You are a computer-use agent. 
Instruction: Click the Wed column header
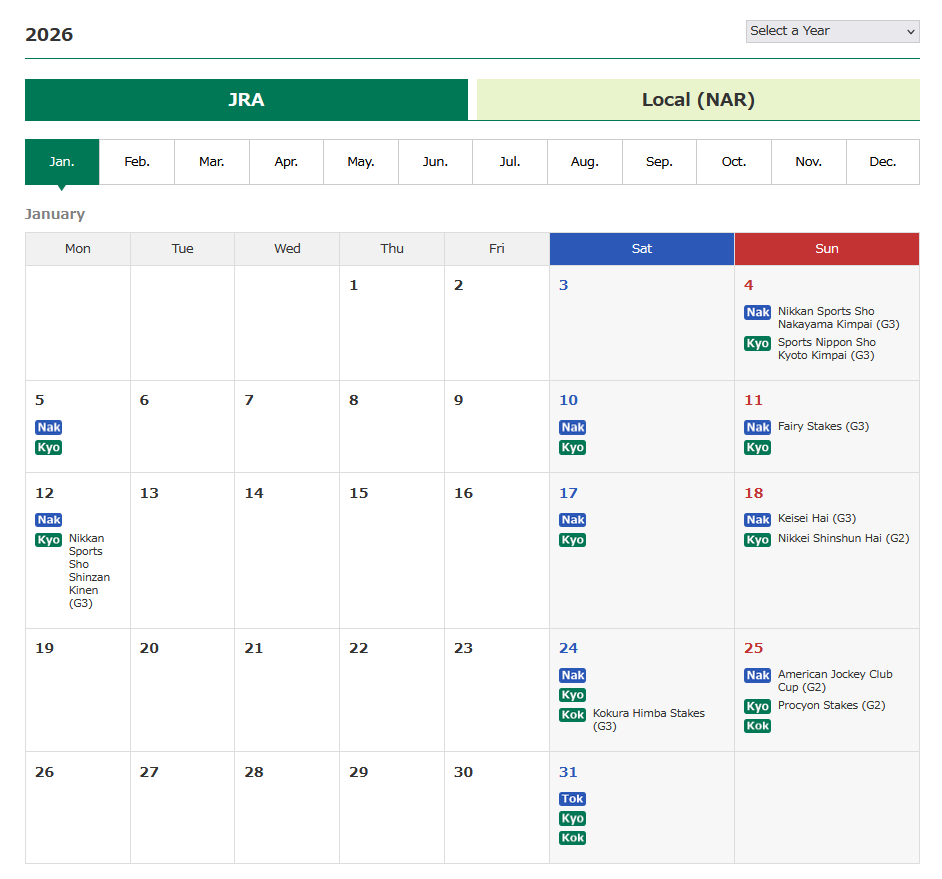point(287,249)
